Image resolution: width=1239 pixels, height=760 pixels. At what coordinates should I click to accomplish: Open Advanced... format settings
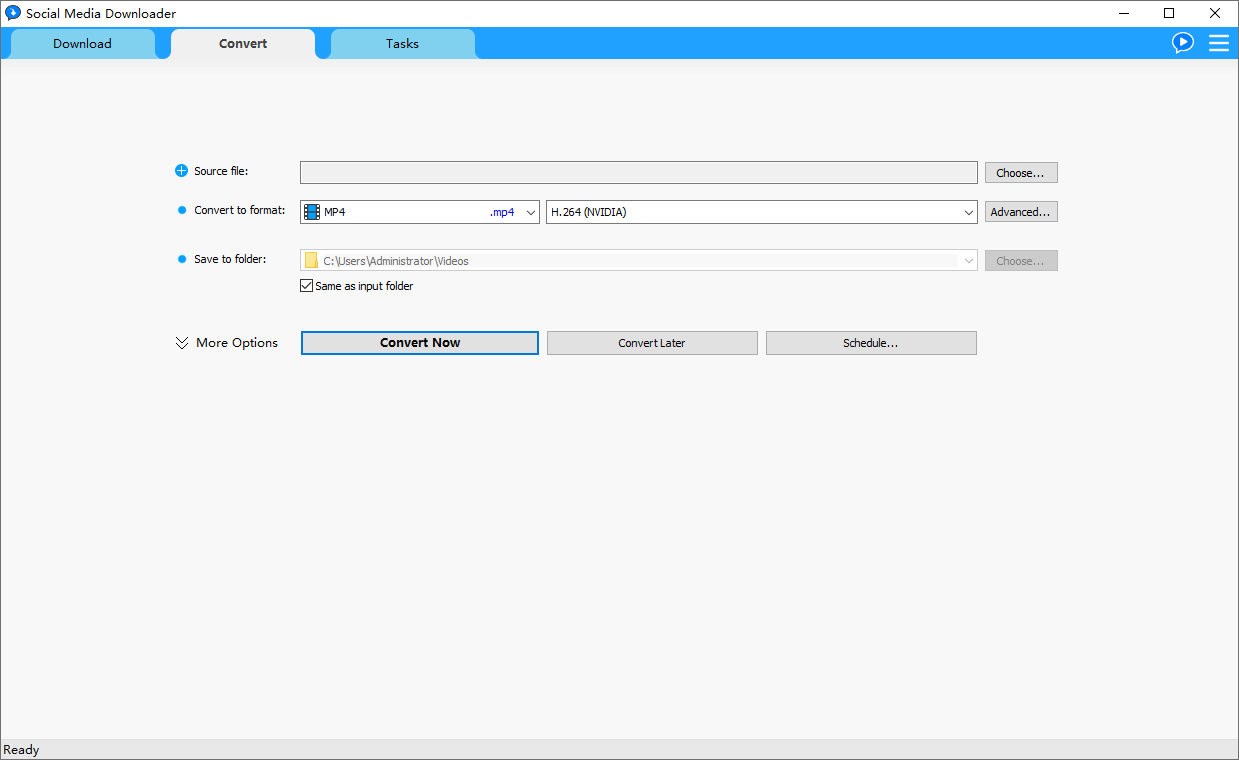[x=1020, y=212]
